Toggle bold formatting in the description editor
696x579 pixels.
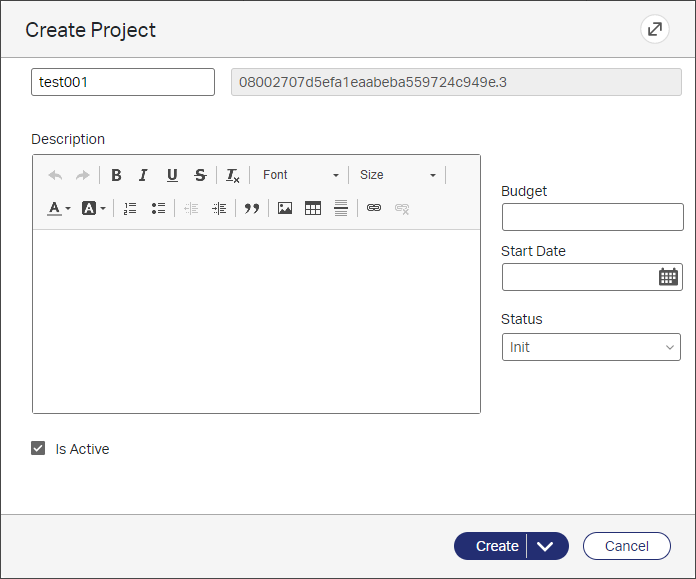point(117,175)
